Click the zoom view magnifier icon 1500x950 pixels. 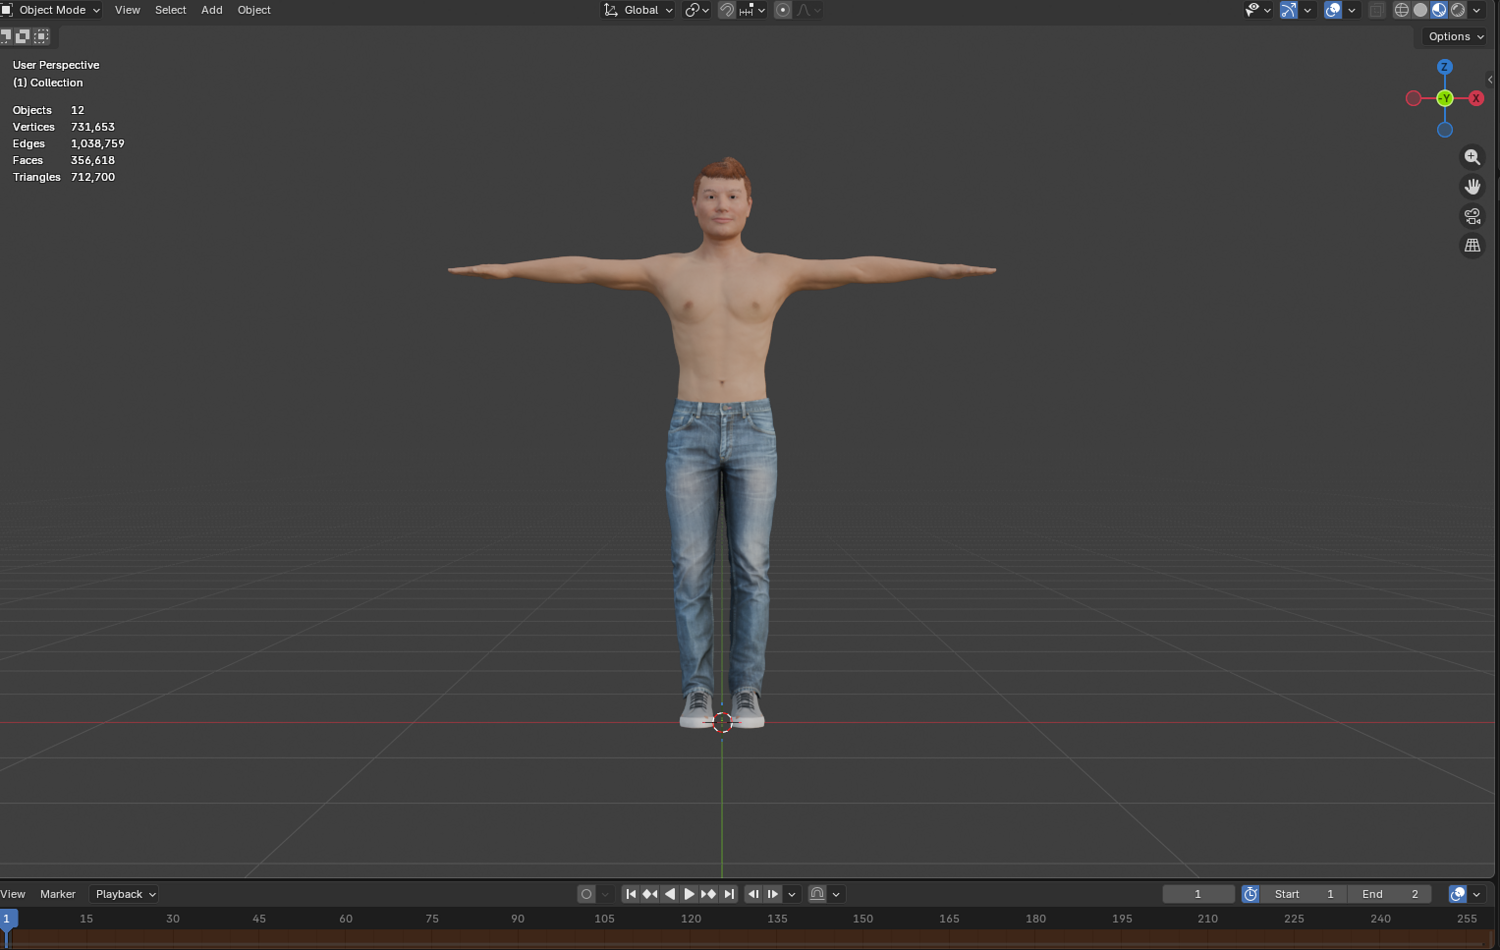point(1472,157)
